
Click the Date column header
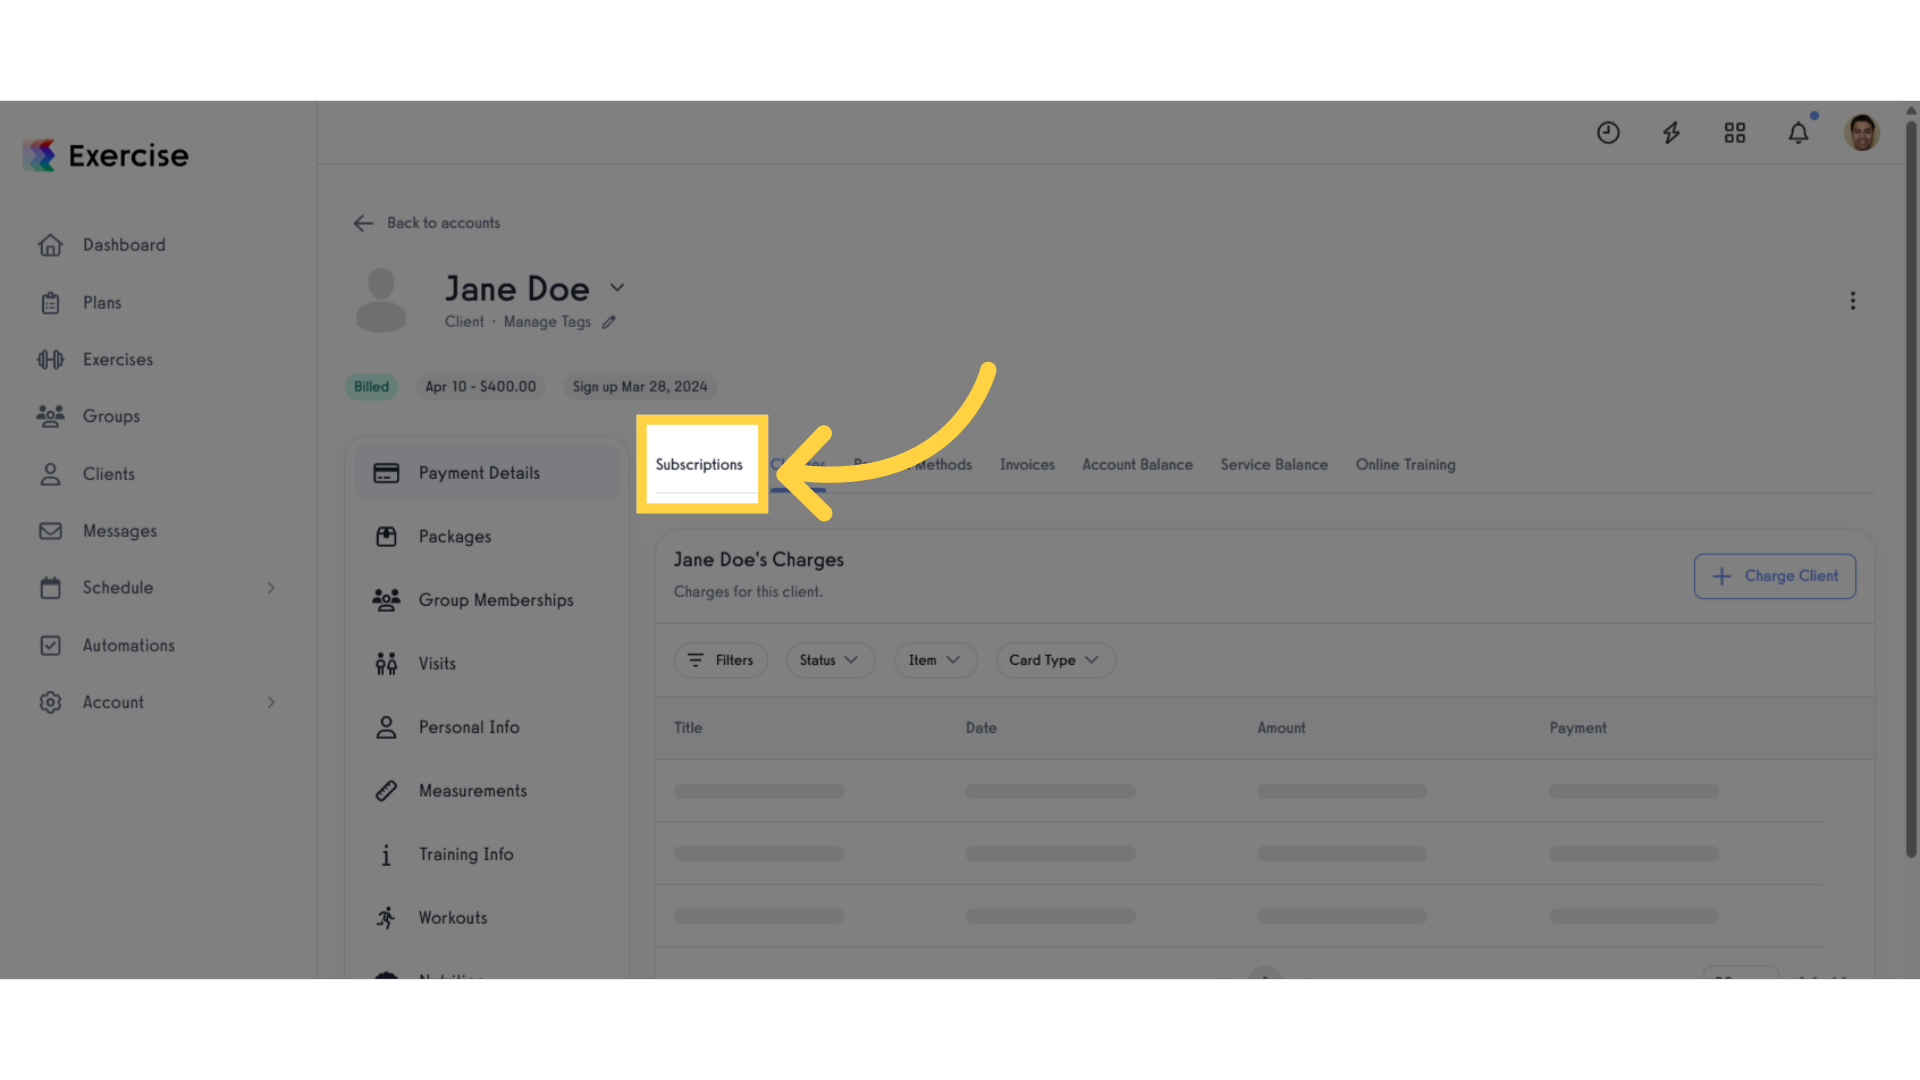(x=981, y=728)
